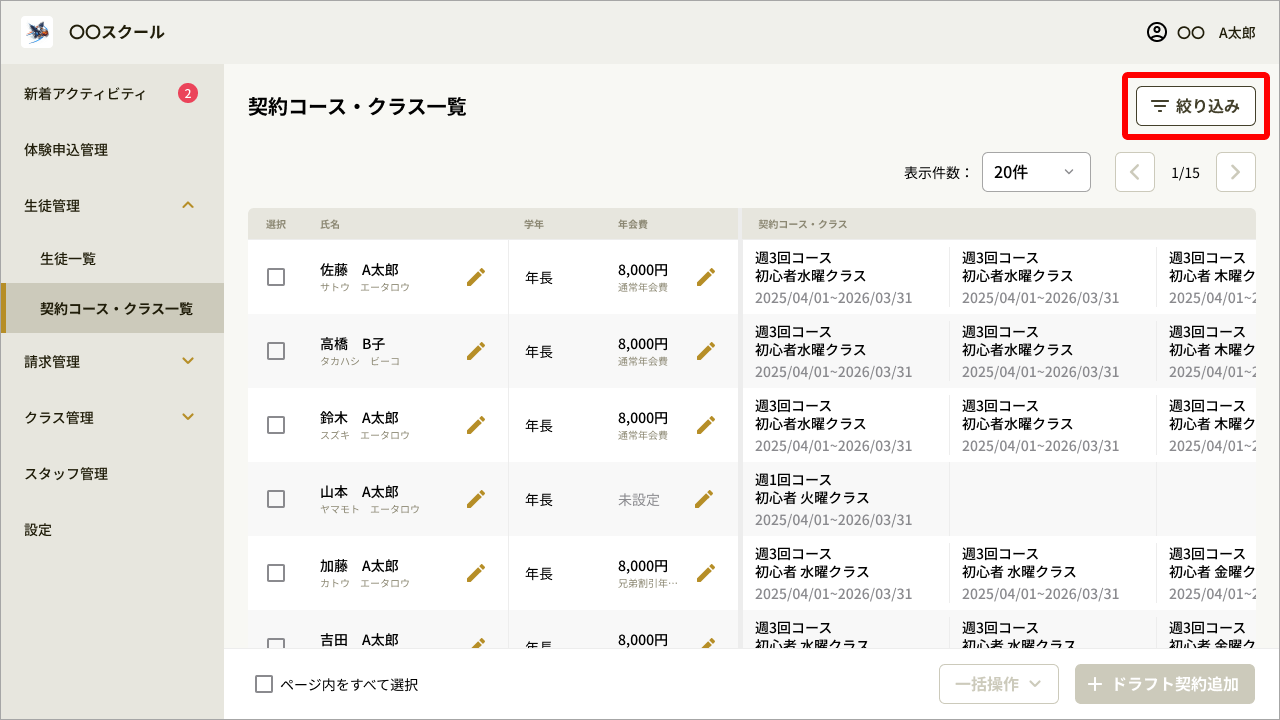Screen dimensions: 1280x720
Task: Click the school logo icon
Action: click(x=37, y=32)
